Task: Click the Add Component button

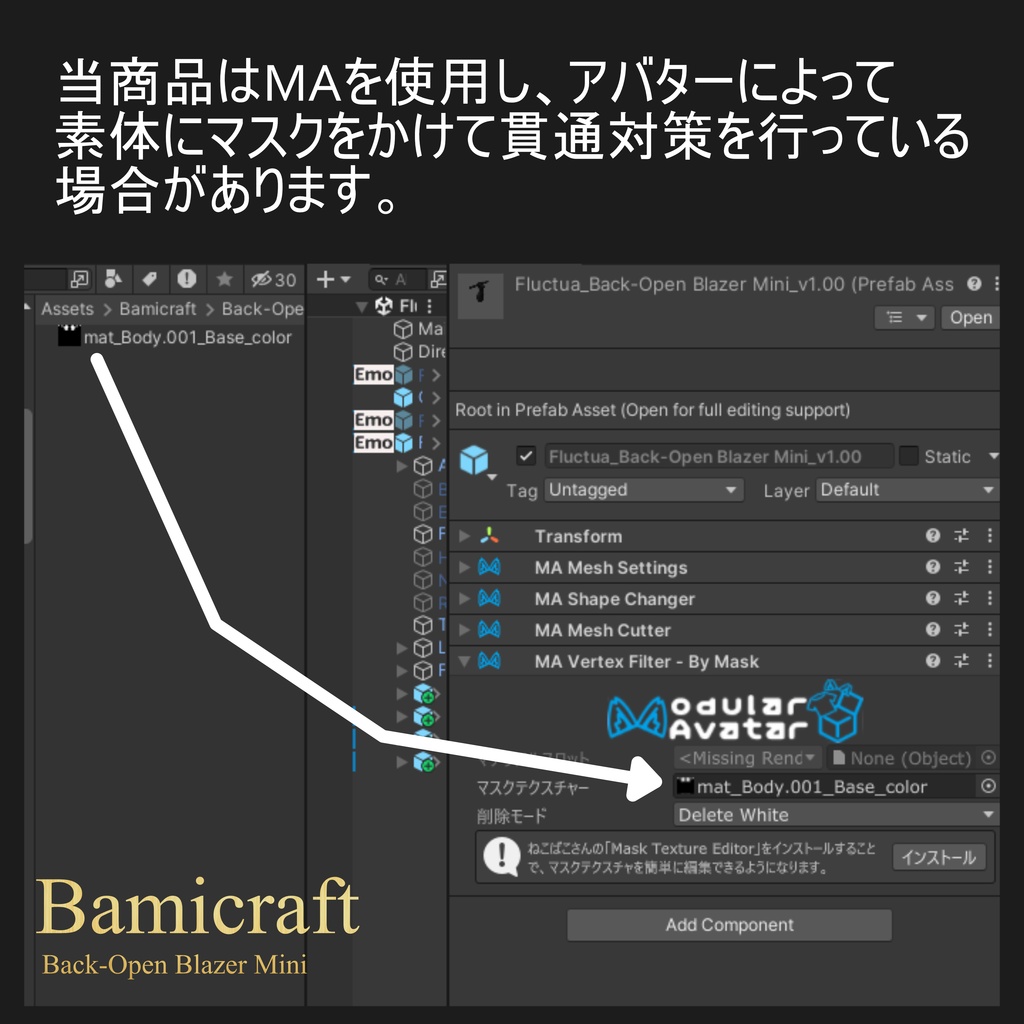Action: pos(729,925)
